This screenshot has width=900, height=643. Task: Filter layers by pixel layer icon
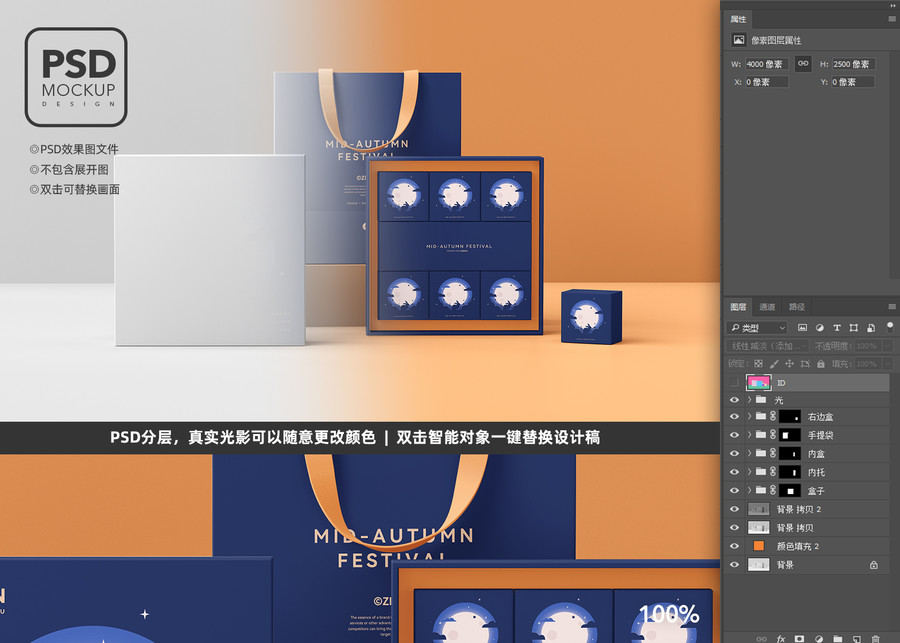(802, 328)
